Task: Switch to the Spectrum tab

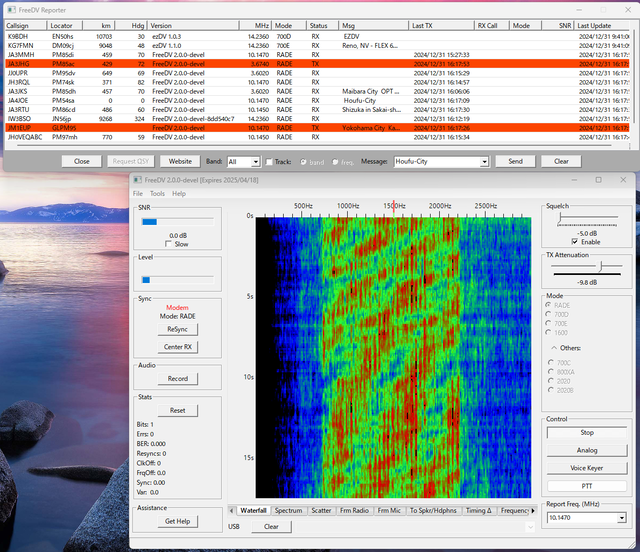Action: (288, 510)
